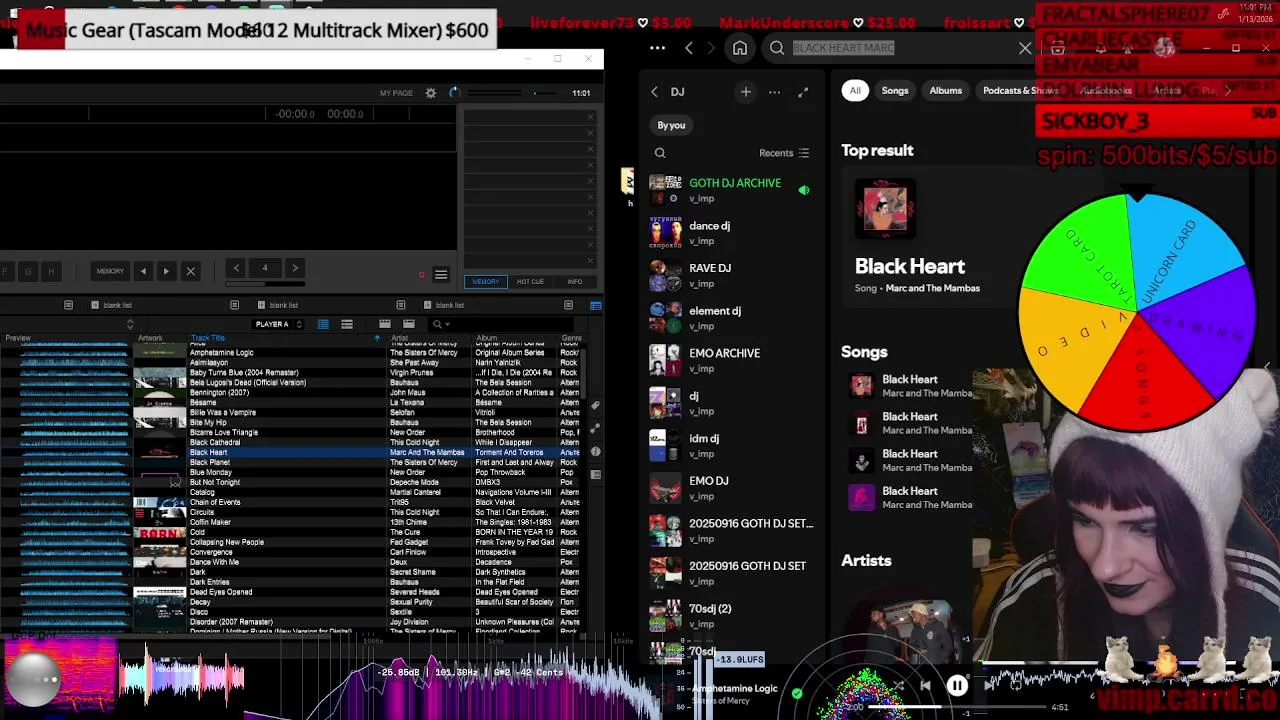Image resolution: width=1280 pixels, height=720 pixels.
Task: Open GOTH DJ ARCHIVE playlist
Action: [730, 190]
